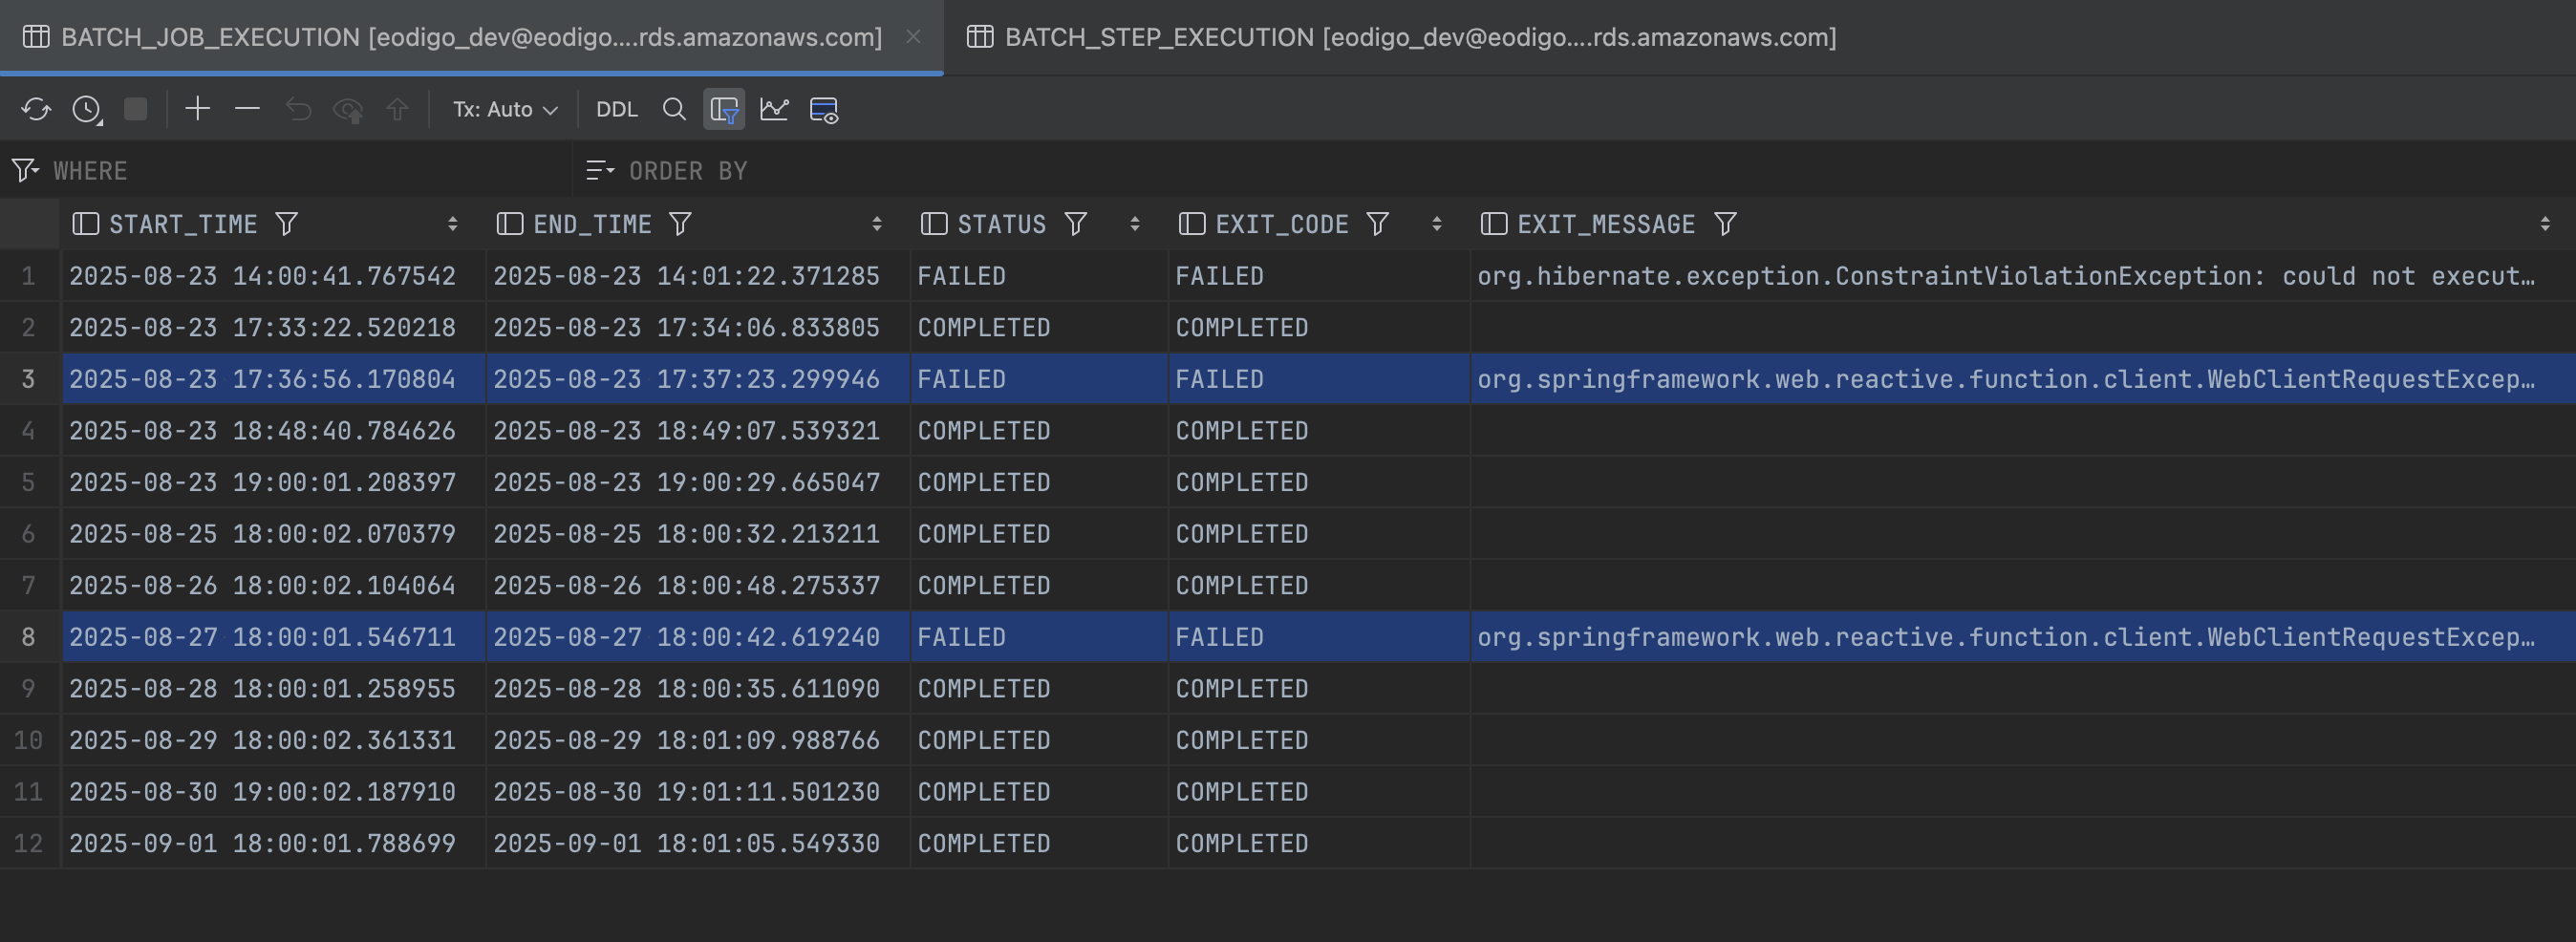Image resolution: width=2576 pixels, height=942 pixels.
Task: Open view options table-eye icon
Action: [824, 109]
